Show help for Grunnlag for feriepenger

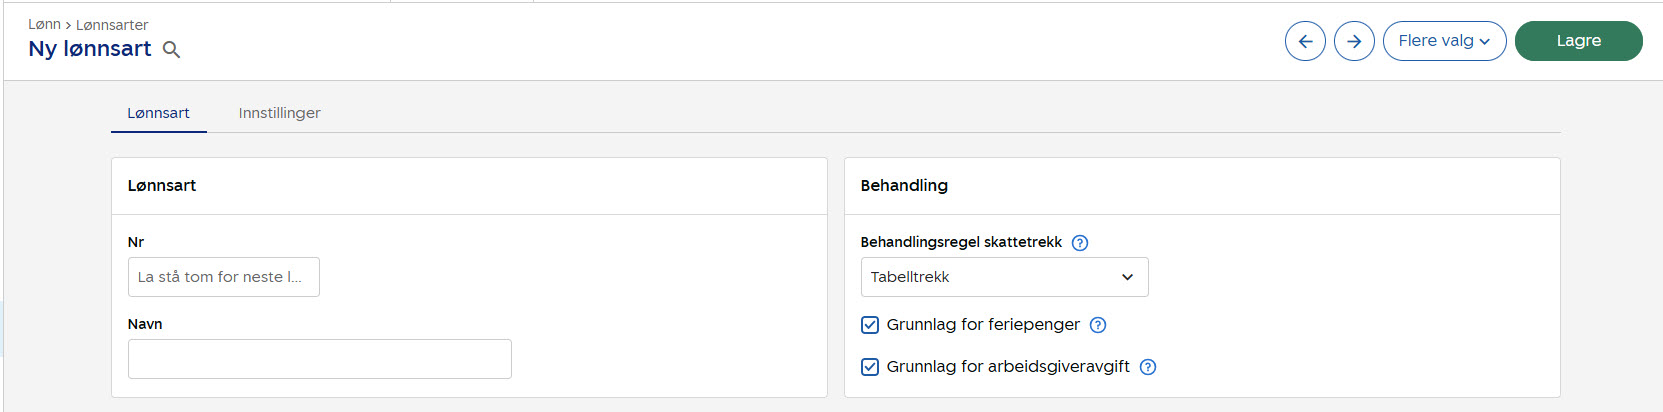pyautogui.click(x=1098, y=325)
